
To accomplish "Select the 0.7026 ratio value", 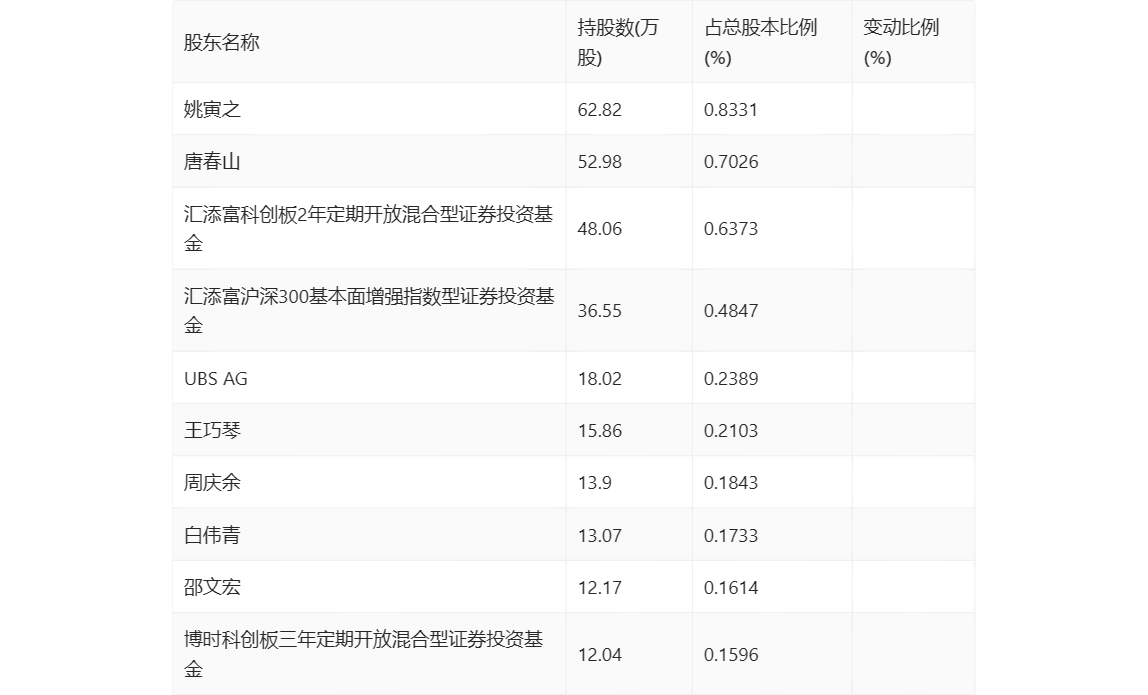I will point(730,162).
